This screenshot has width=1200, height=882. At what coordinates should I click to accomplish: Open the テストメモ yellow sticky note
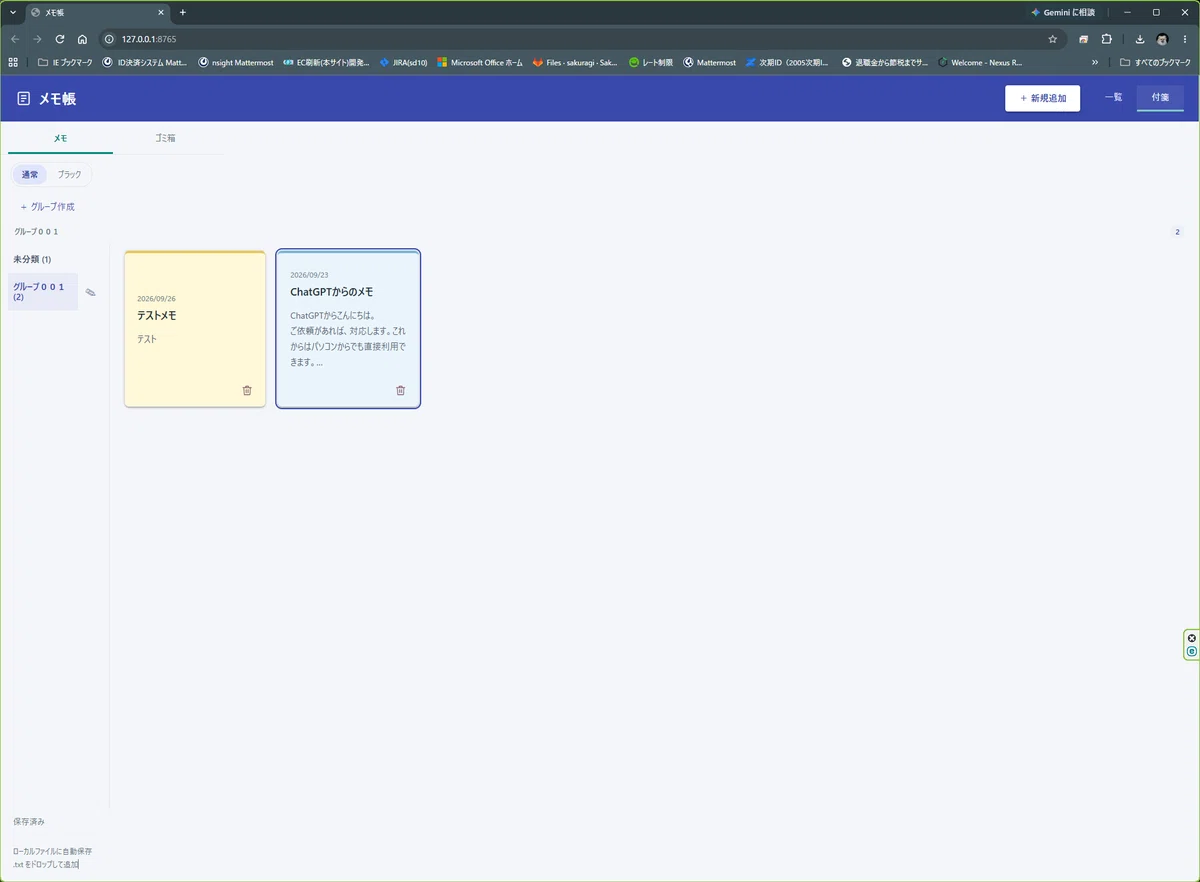(x=195, y=329)
